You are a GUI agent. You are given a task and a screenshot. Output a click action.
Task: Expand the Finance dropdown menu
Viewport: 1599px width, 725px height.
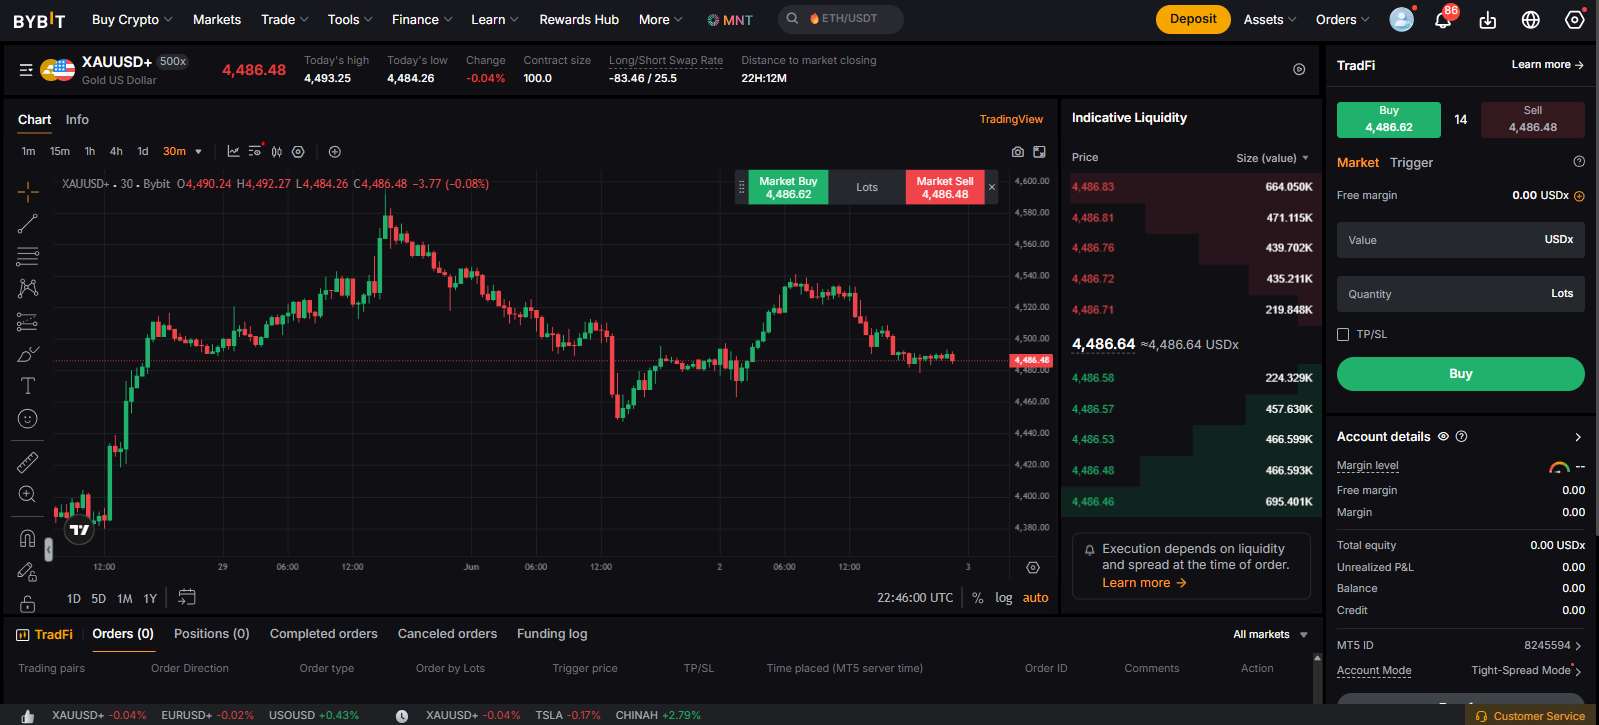pyautogui.click(x=422, y=19)
